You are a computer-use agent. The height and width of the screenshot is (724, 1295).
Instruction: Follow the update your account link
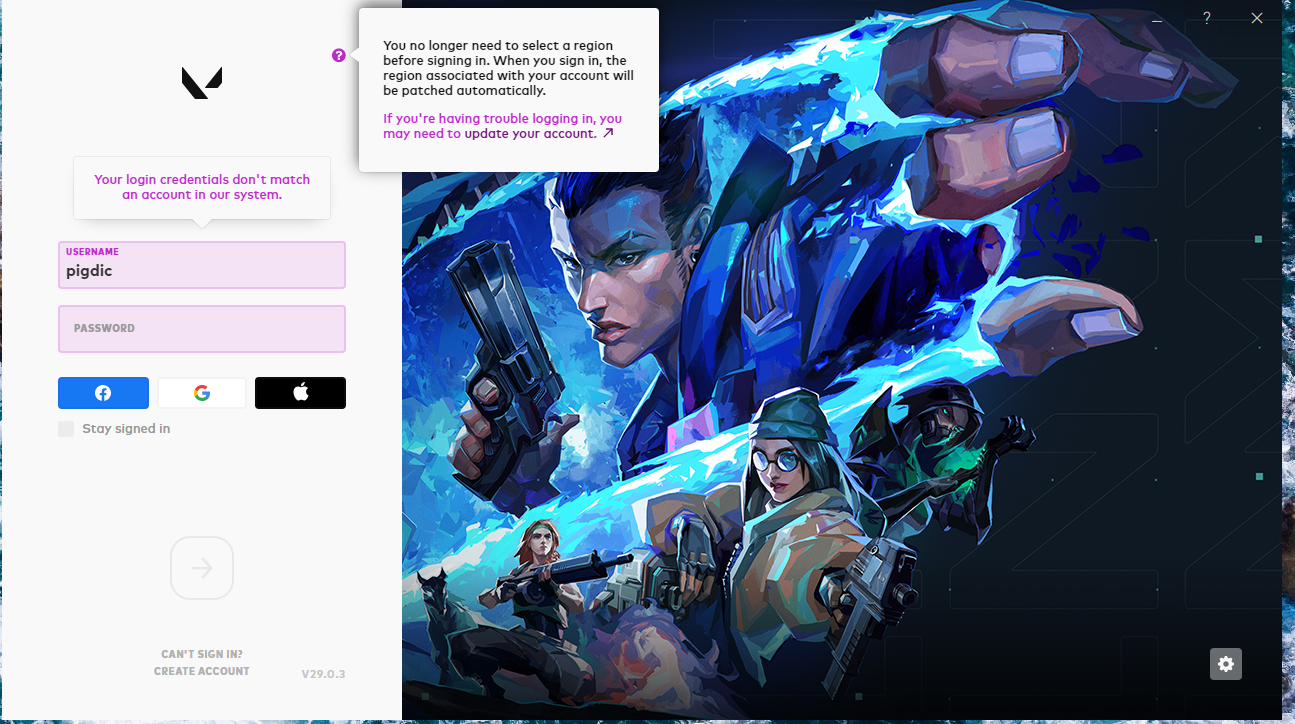(x=539, y=133)
